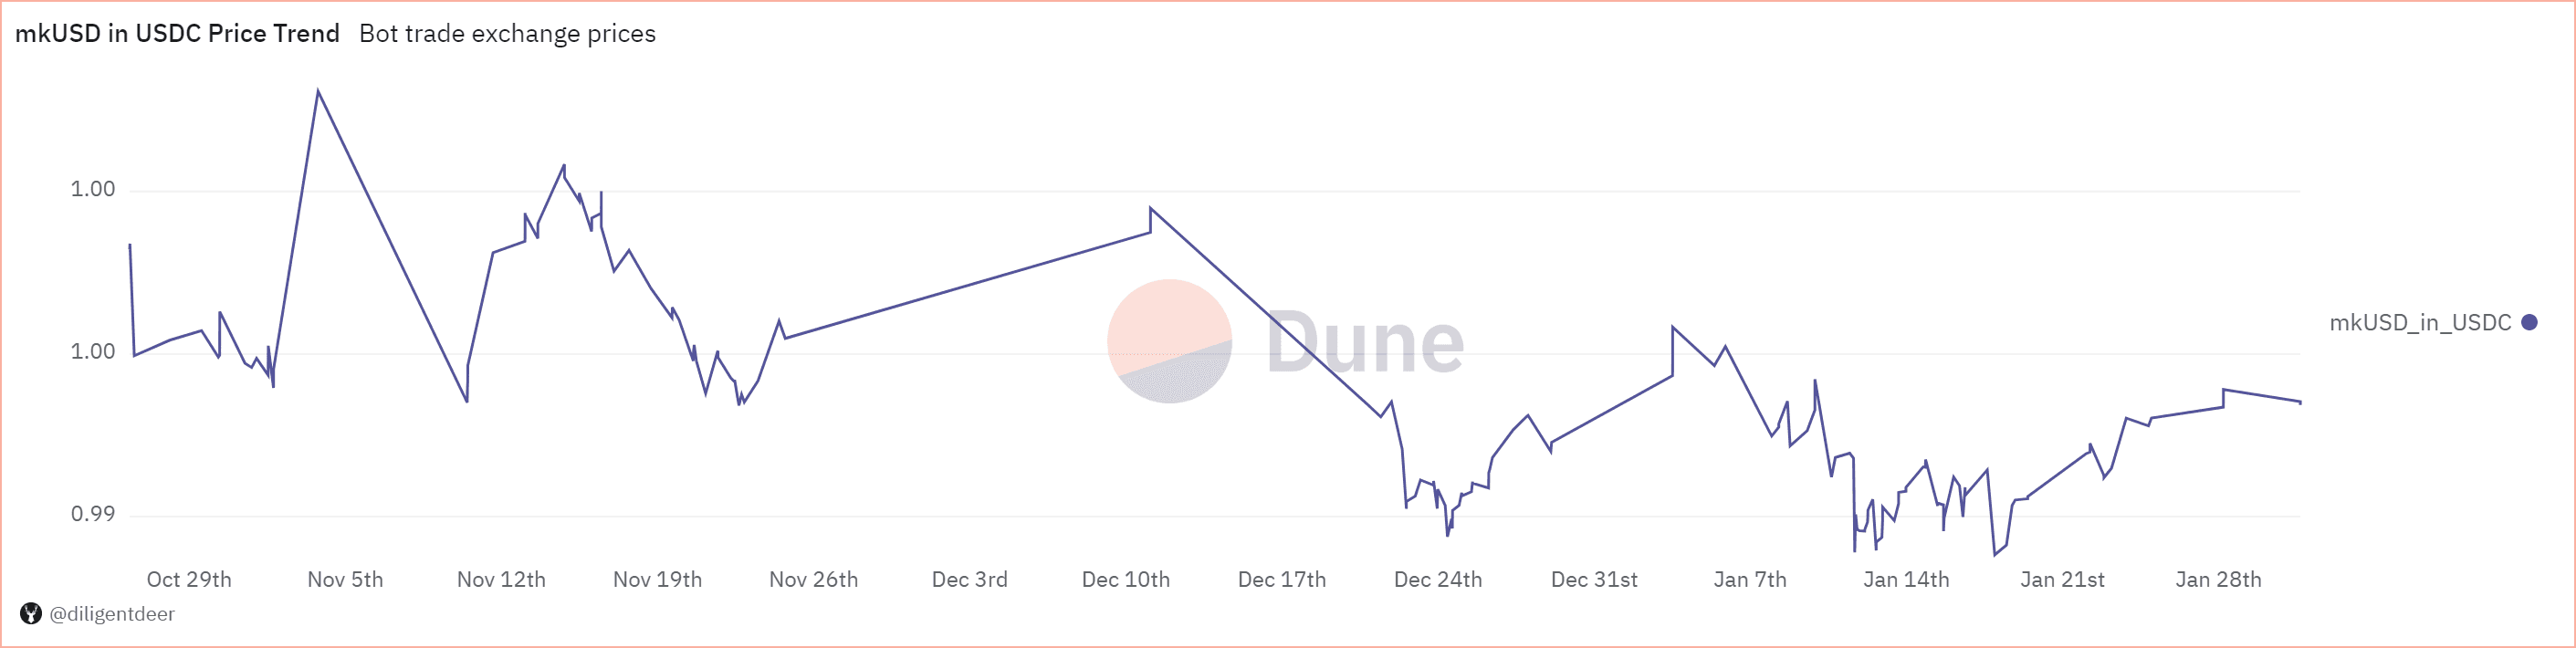Click the Dune watermark text
Viewport: 2576px width, 648px height.
[1365, 343]
